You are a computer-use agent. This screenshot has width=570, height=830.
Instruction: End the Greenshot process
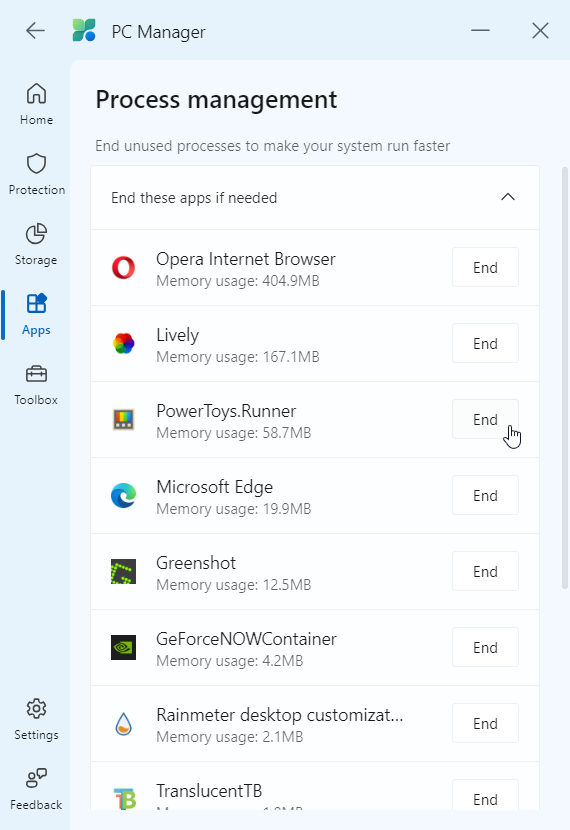click(485, 572)
